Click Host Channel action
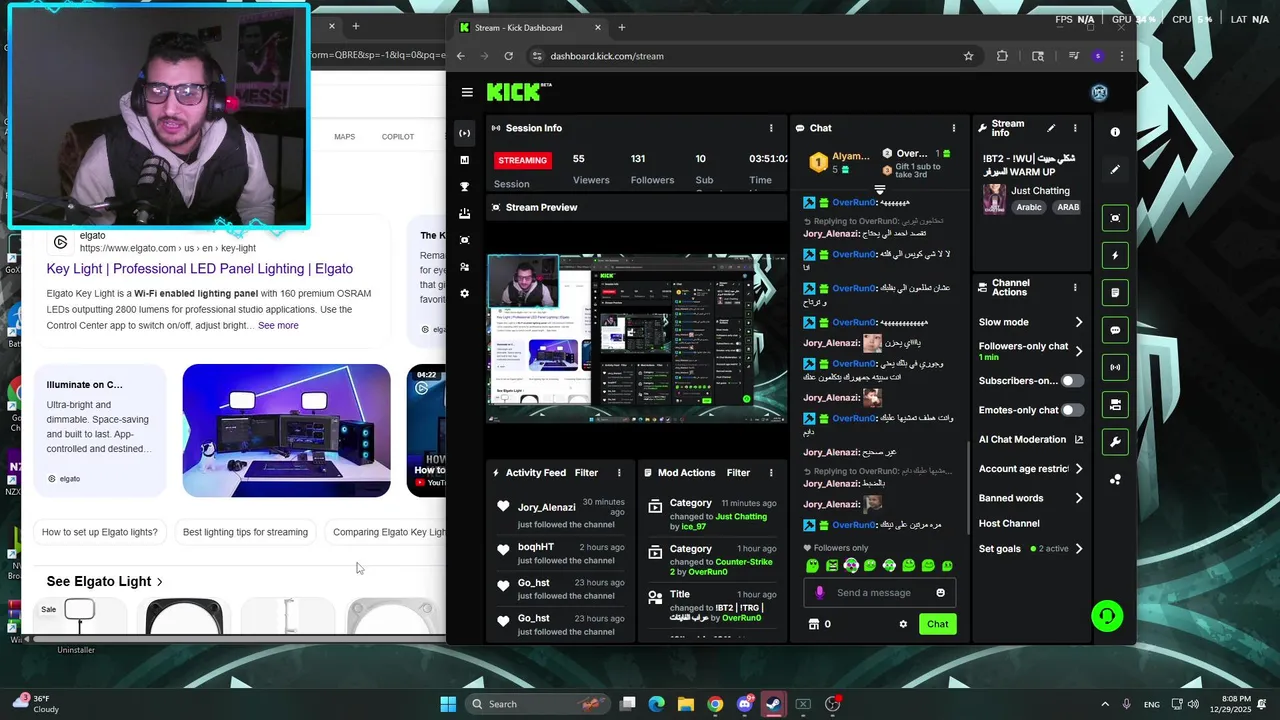 1009,524
